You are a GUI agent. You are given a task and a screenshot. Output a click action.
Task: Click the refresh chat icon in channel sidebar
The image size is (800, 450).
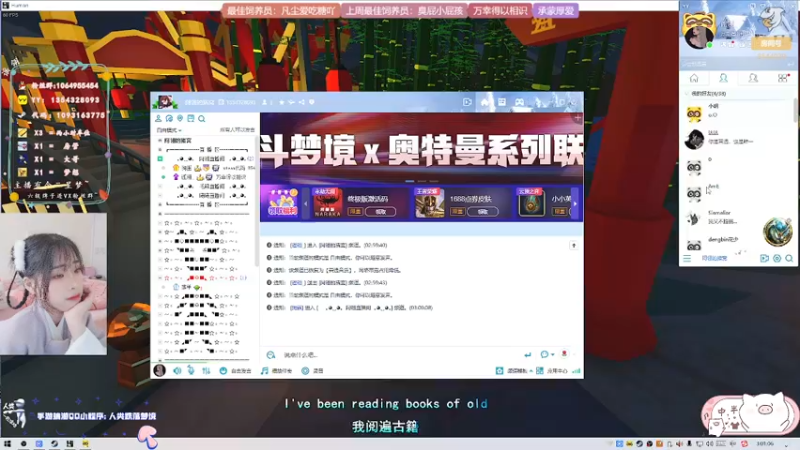click(169, 118)
